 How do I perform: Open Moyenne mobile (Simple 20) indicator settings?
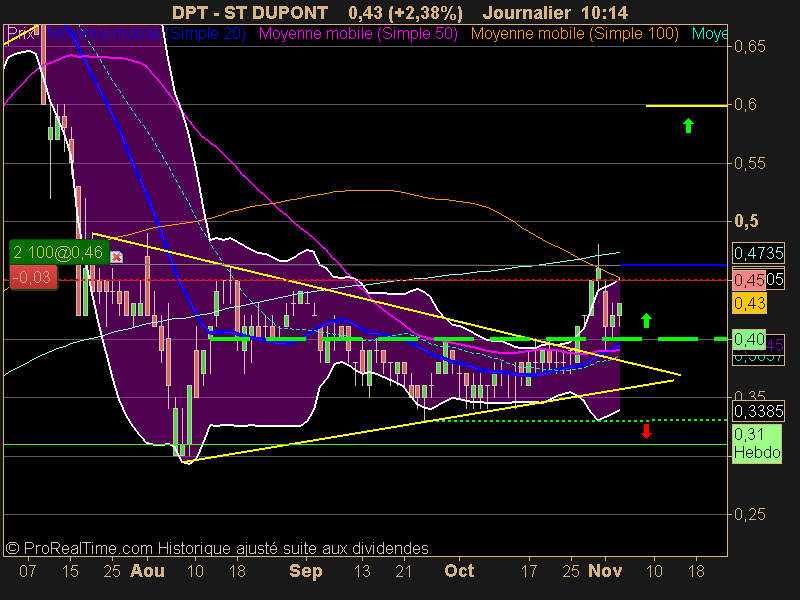coord(146,34)
